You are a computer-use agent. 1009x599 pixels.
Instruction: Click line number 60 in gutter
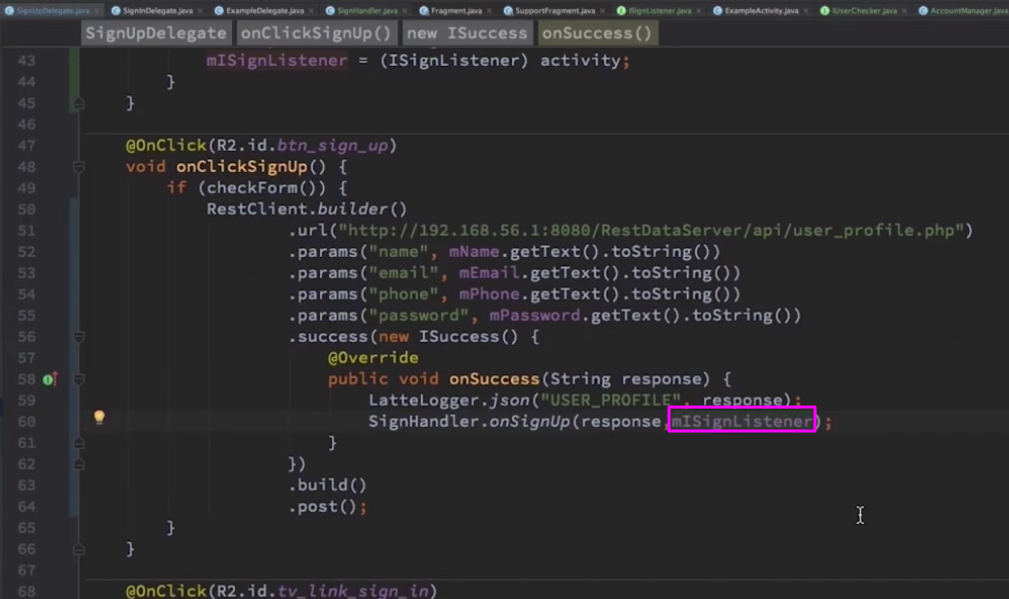[x=26, y=421]
